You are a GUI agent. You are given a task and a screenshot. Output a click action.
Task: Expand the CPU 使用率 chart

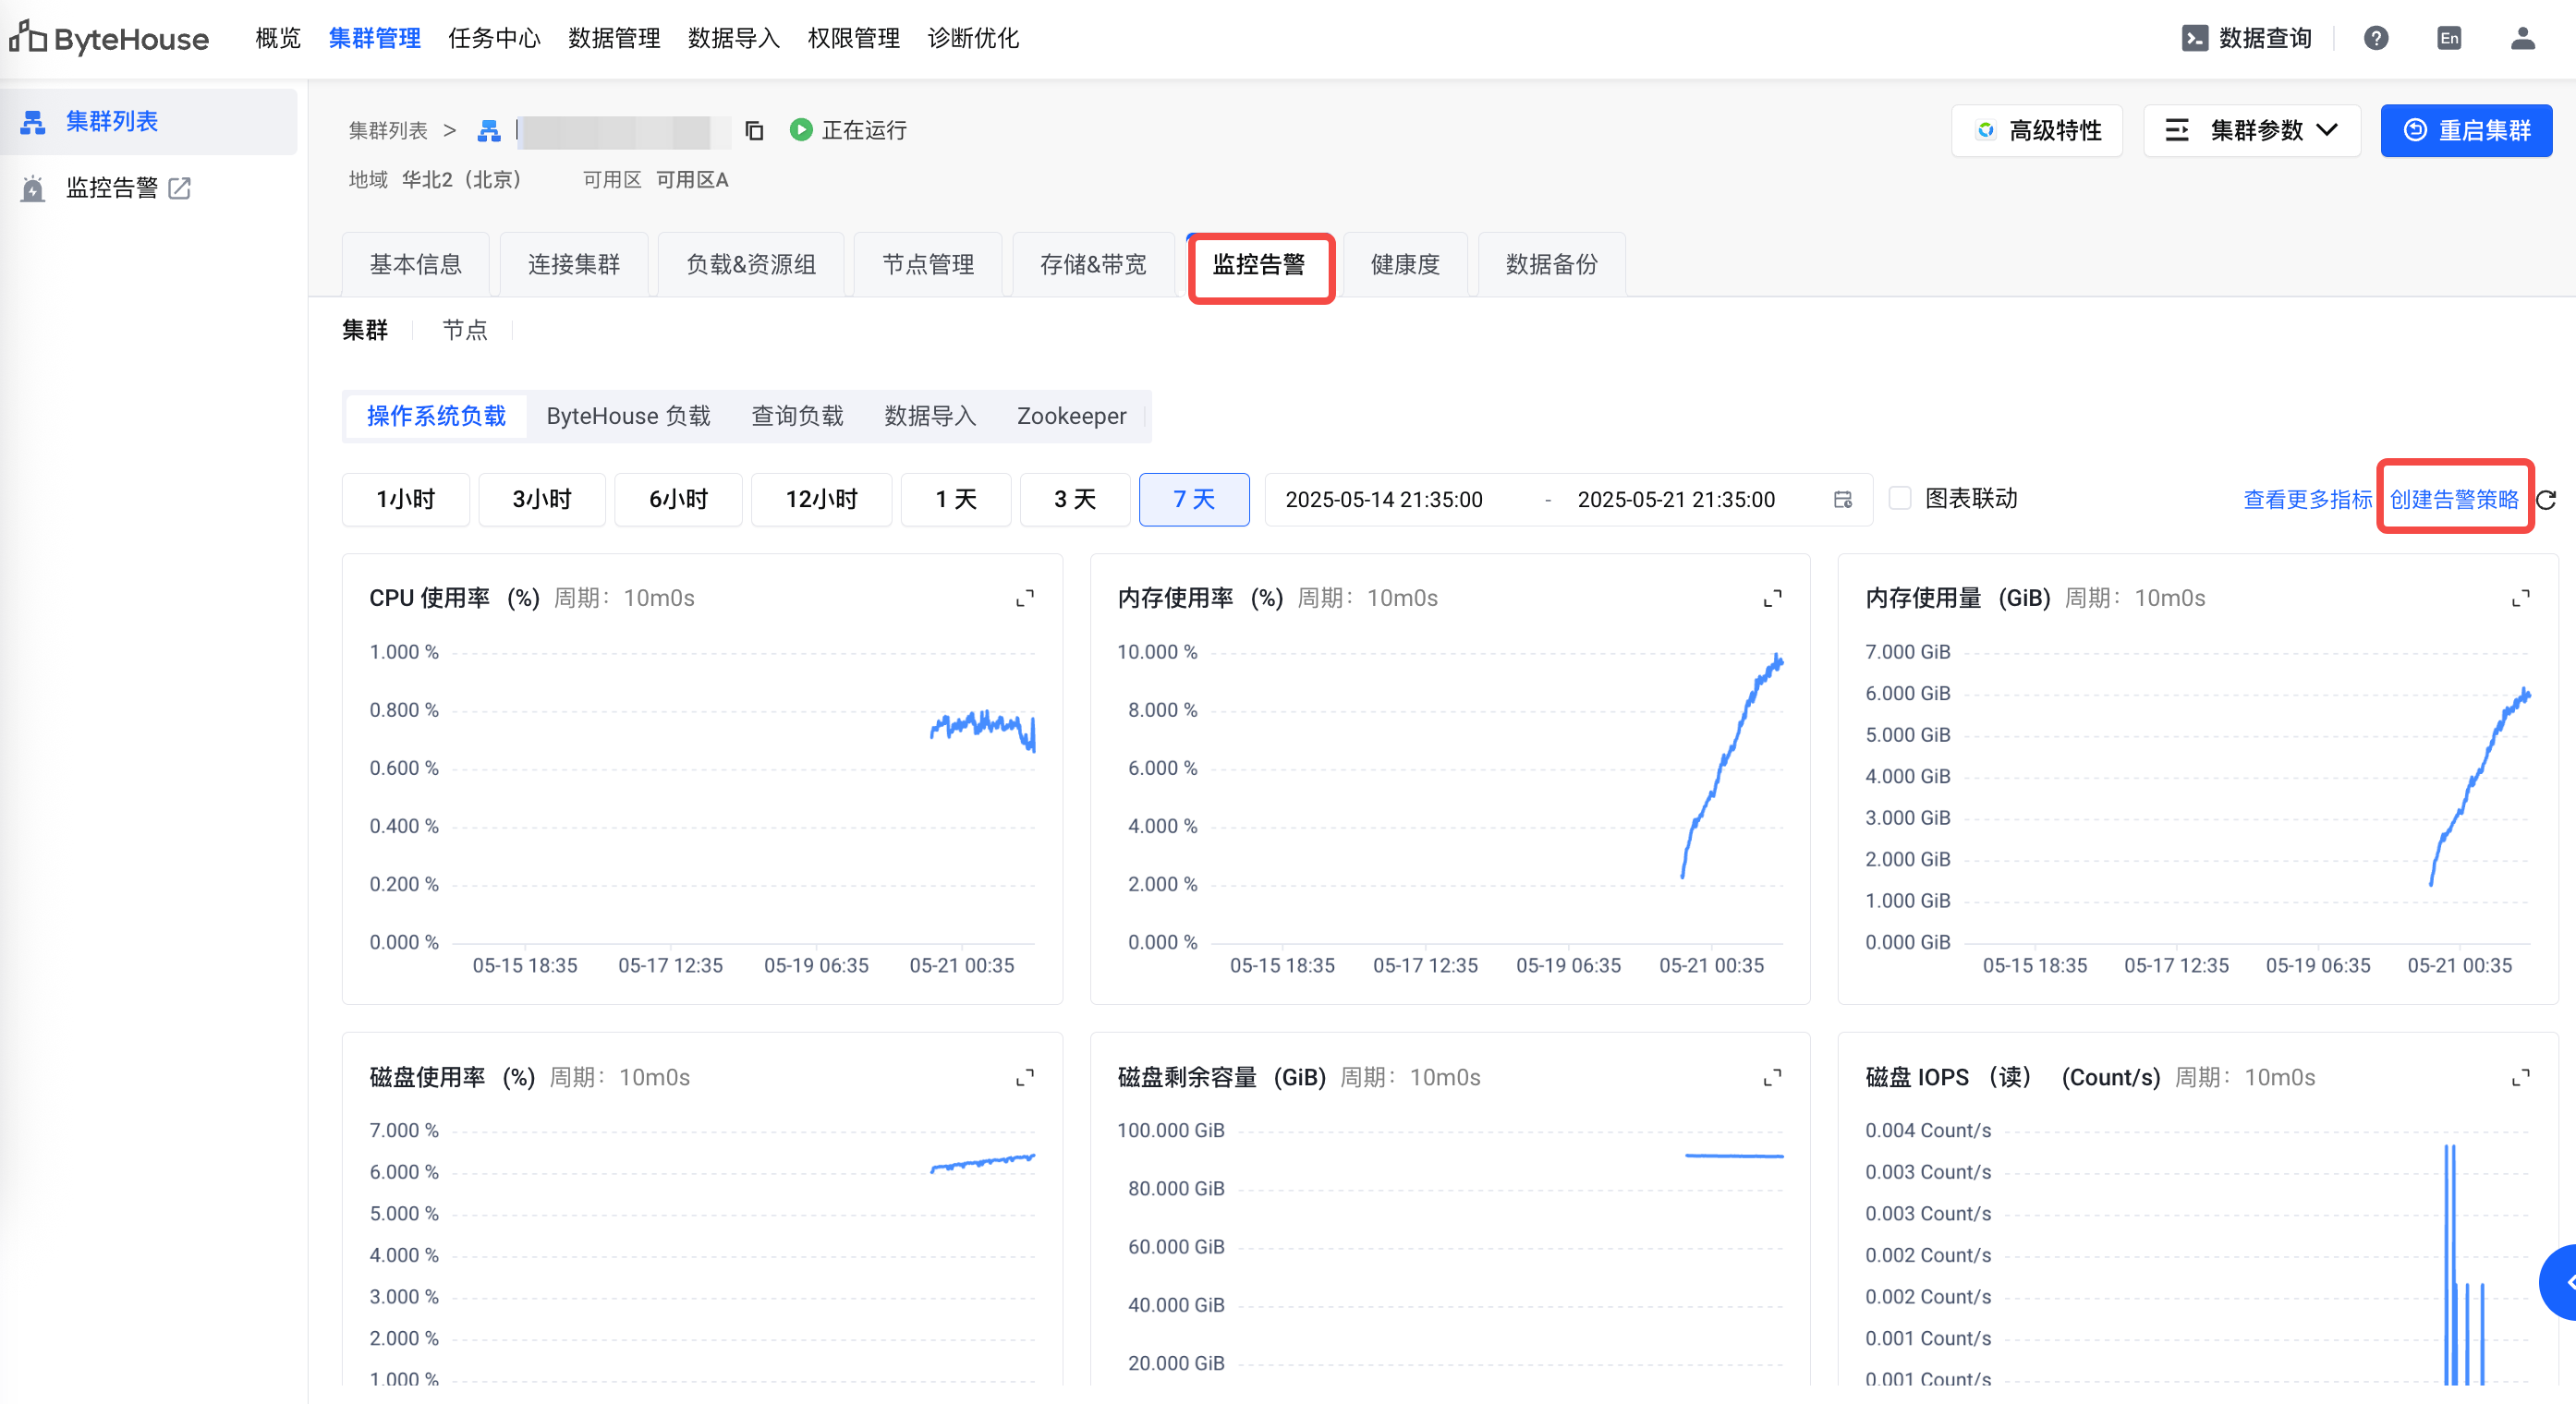point(1025,598)
